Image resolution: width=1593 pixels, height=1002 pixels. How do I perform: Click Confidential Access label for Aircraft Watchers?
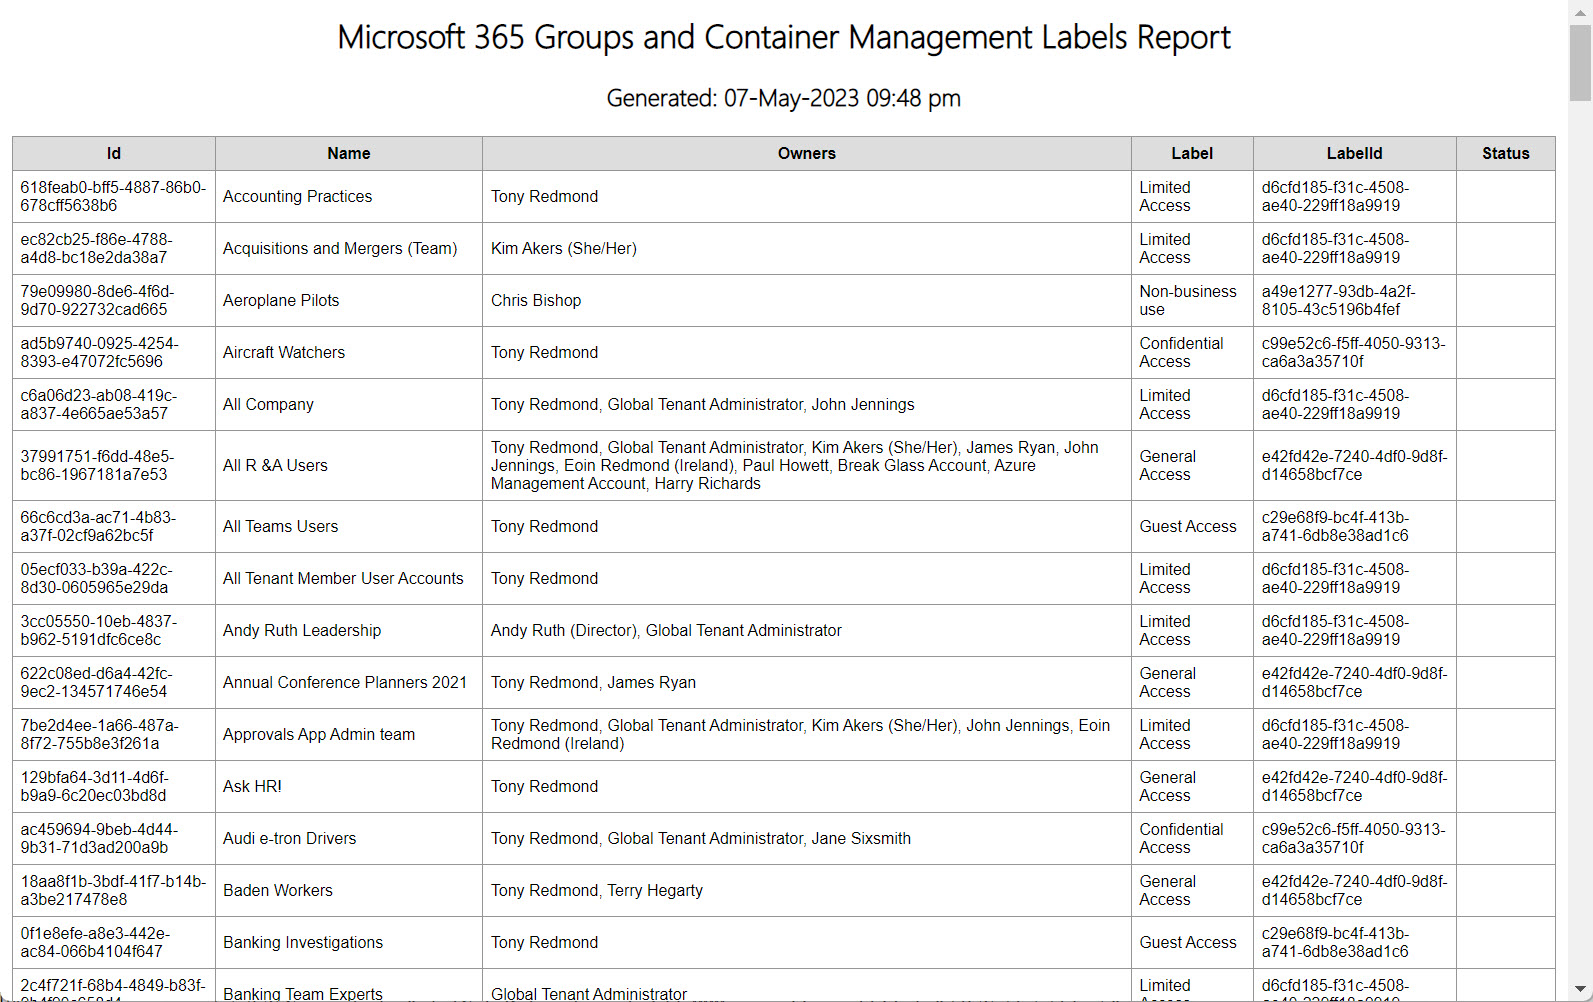point(1192,352)
